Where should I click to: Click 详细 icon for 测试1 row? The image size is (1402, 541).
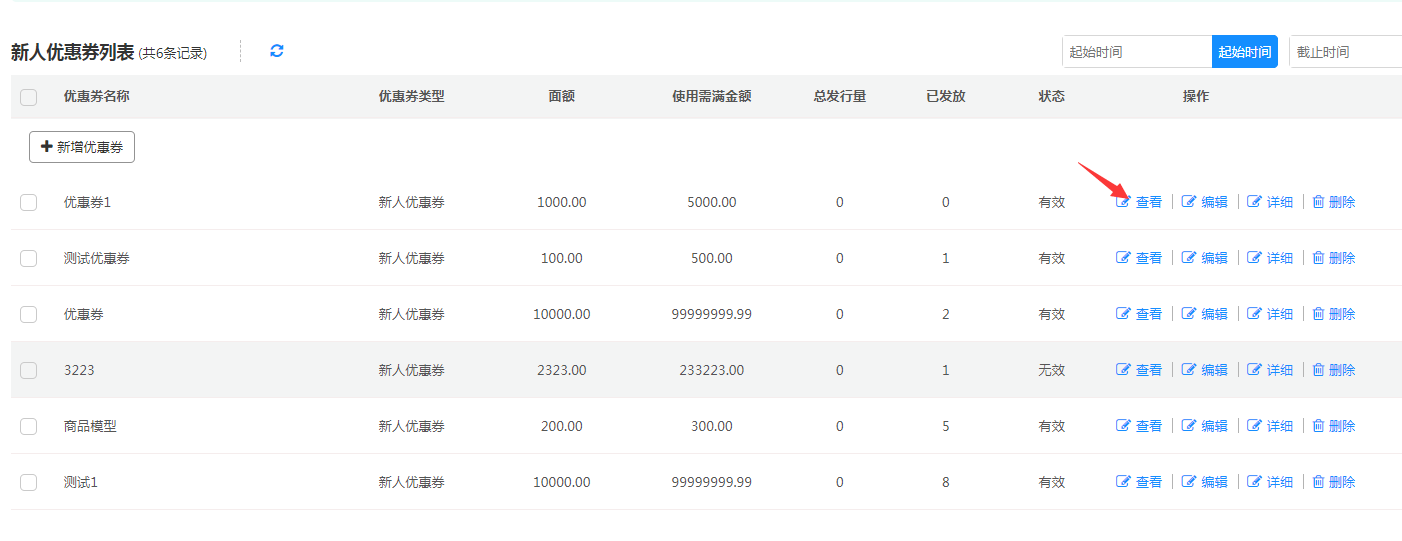pos(1254,482)
